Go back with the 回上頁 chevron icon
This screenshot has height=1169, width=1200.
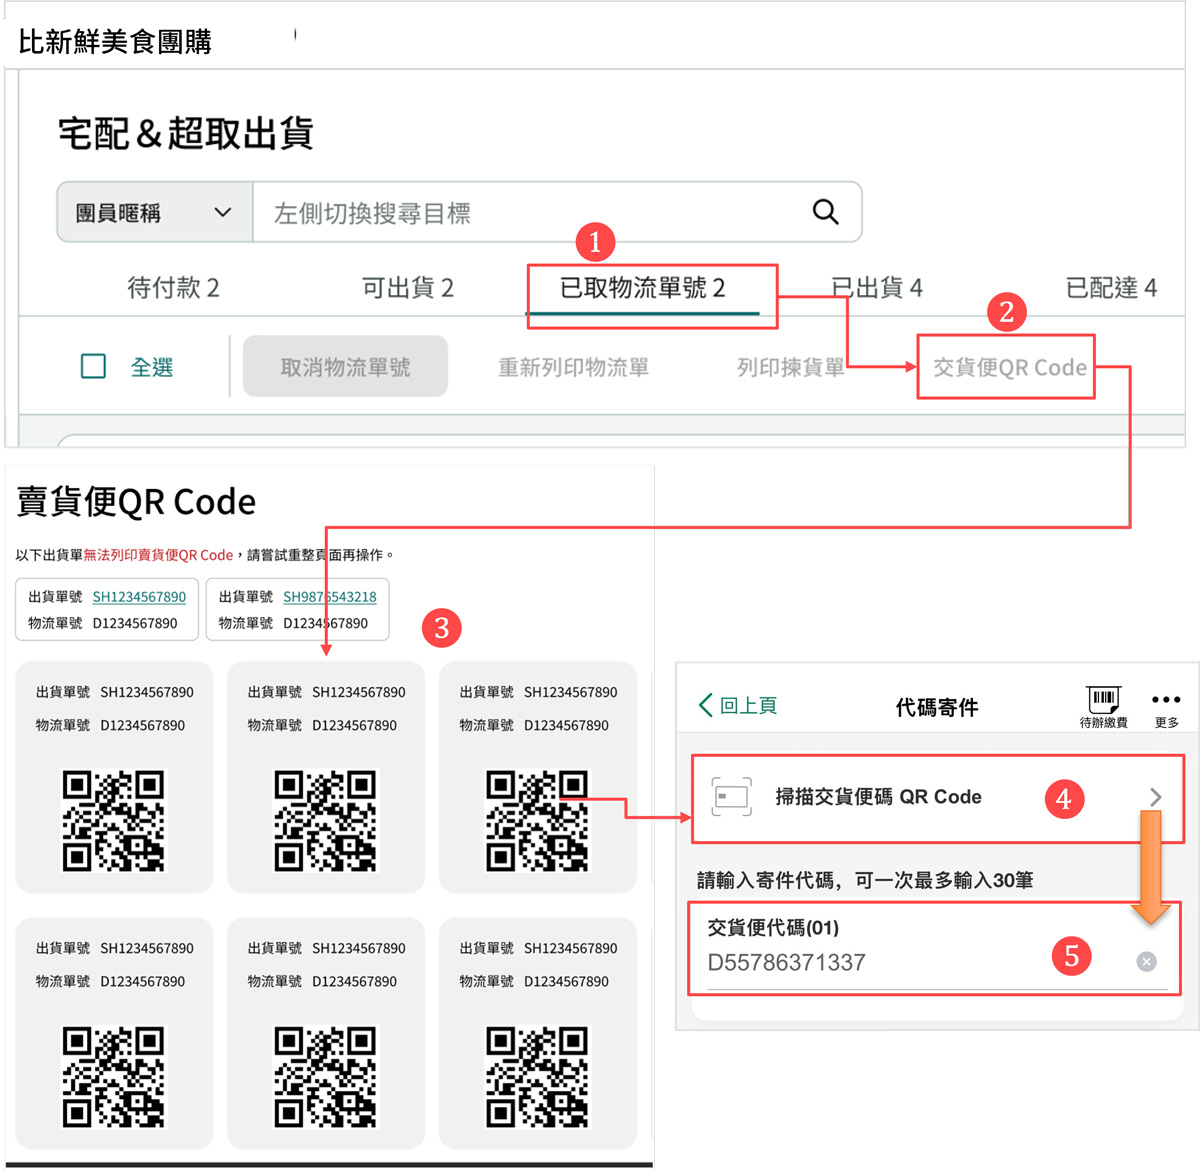point(706,705)
